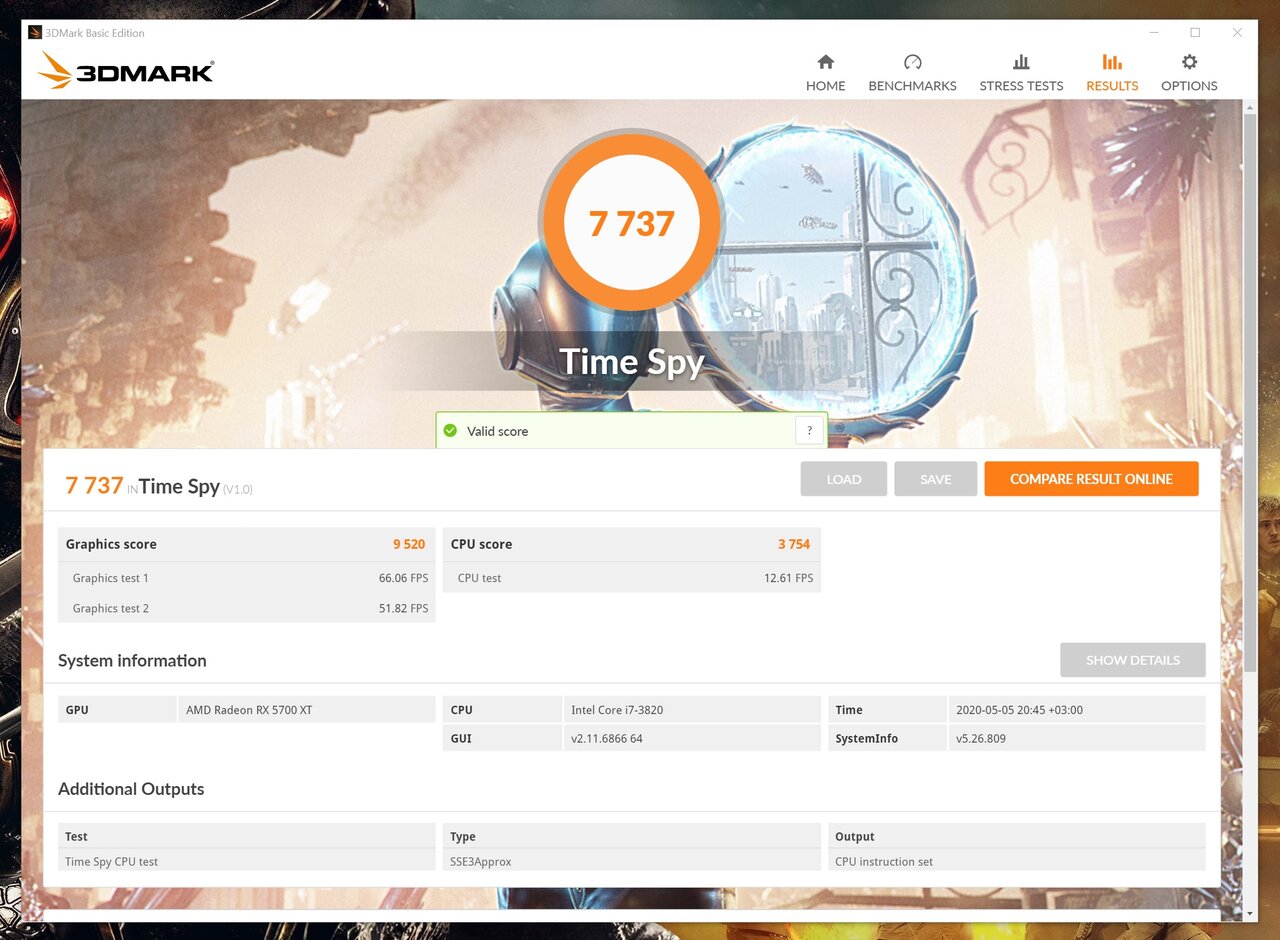This screenshot has width=1280, height=940.
Task: Click Graphics test 1 row 66.06 FPS
Action: (246, 578)
